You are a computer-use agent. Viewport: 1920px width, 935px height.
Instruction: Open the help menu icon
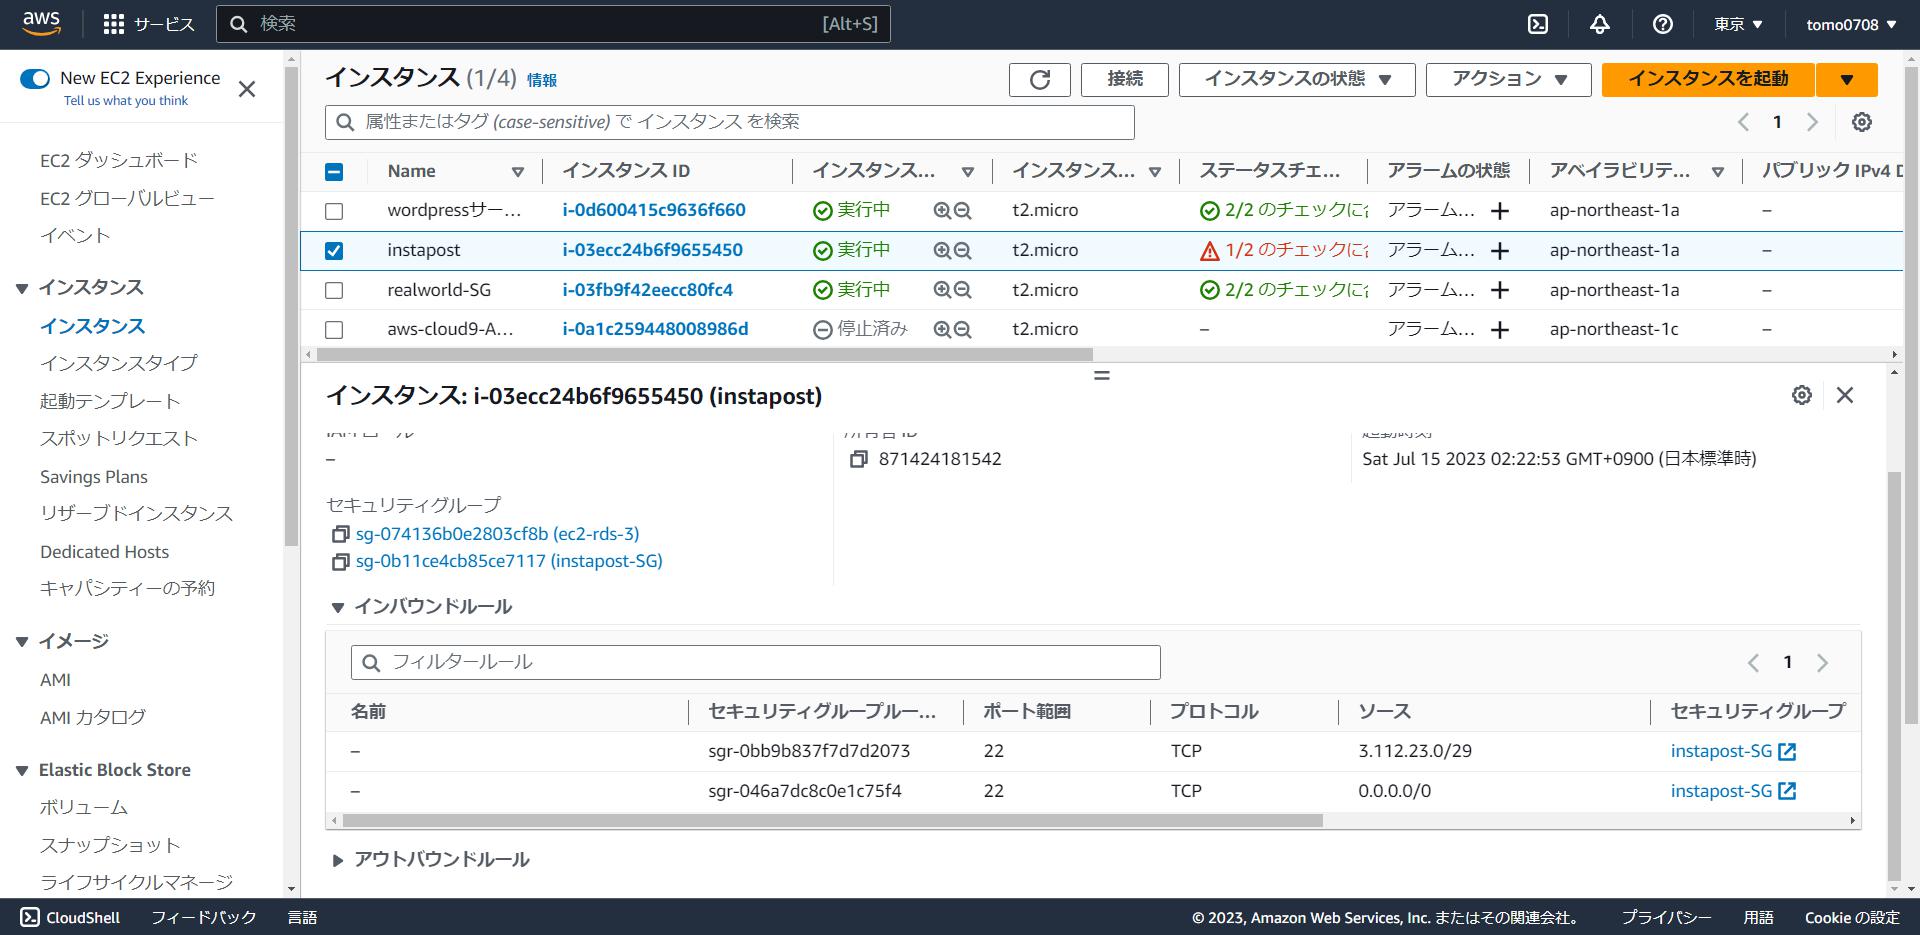(1663, 24)
